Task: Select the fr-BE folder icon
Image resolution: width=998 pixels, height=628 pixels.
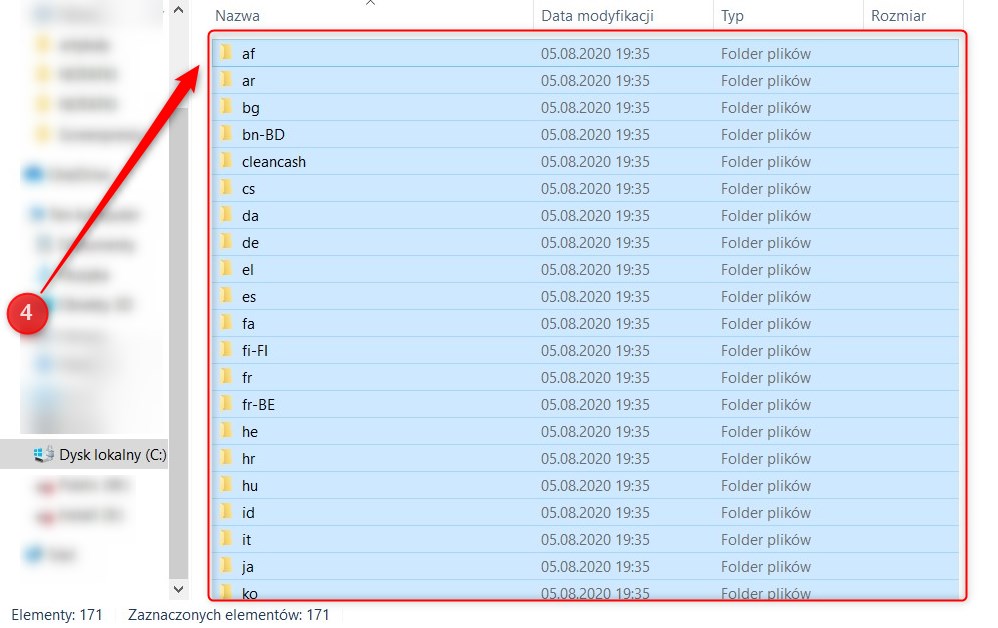Action: 226,404
